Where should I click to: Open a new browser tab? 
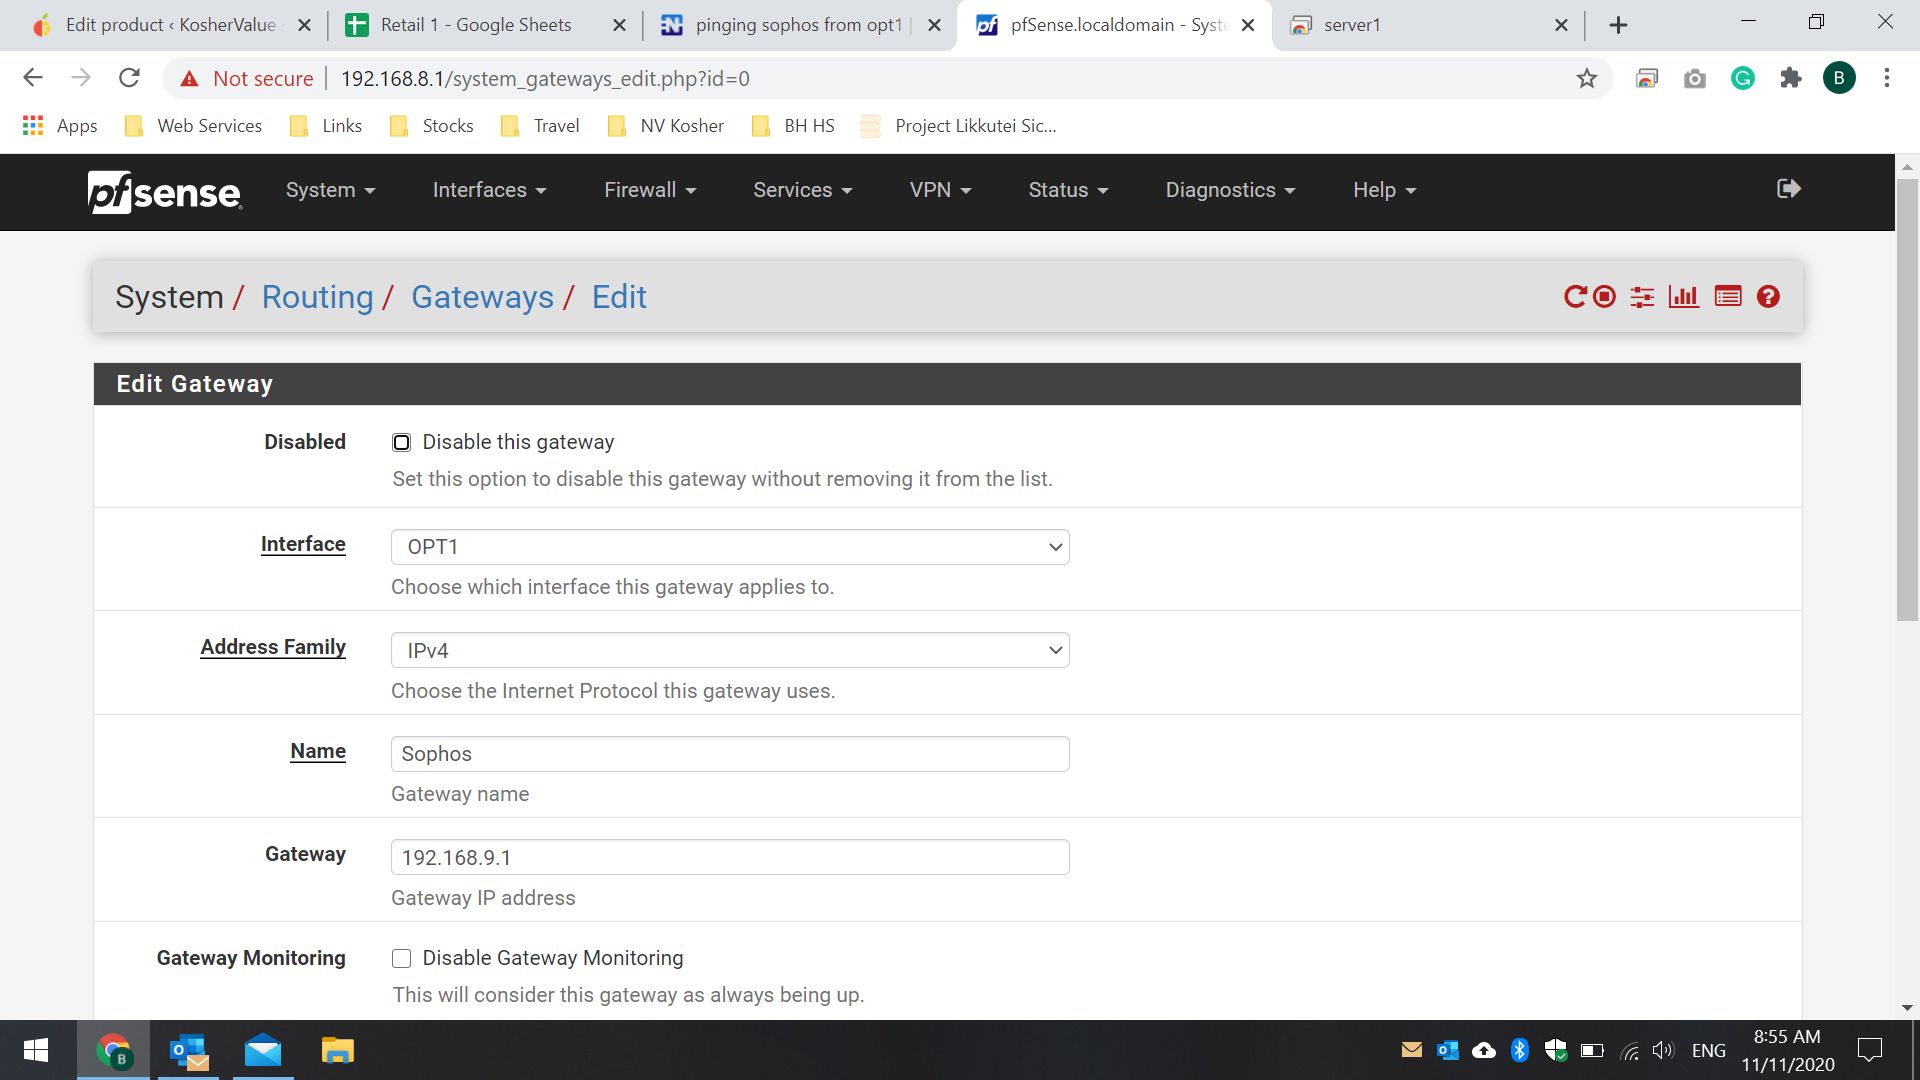(x=1618, y=25)
